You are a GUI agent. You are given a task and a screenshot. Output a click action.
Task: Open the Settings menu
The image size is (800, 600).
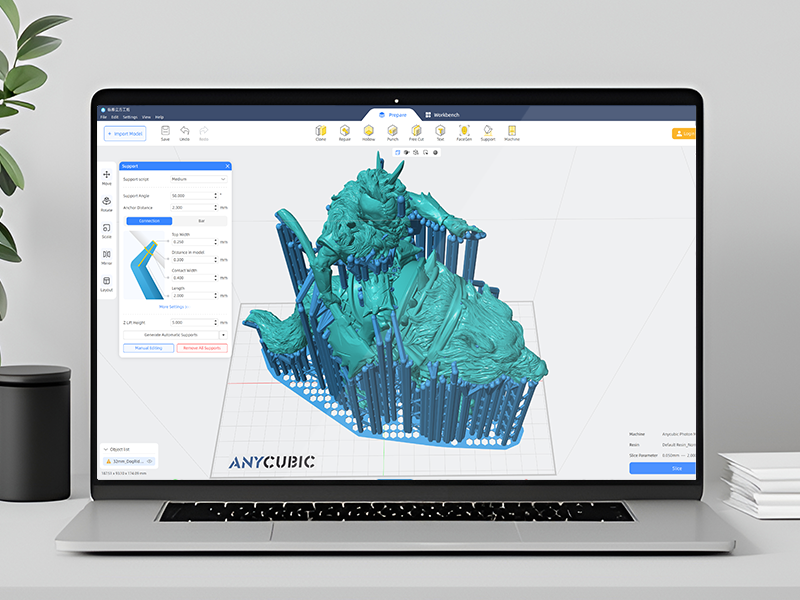pyautogui.click(x=130, y=117)
